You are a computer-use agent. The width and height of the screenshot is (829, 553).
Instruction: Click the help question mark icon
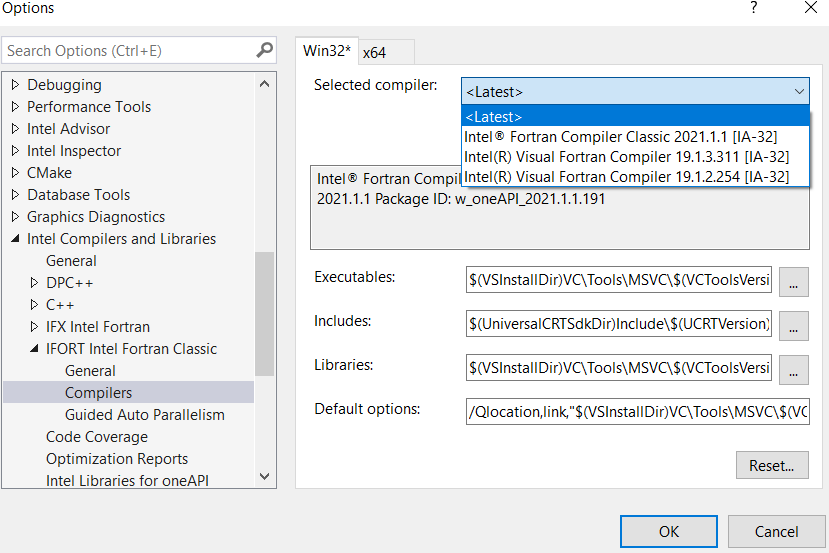754,8
